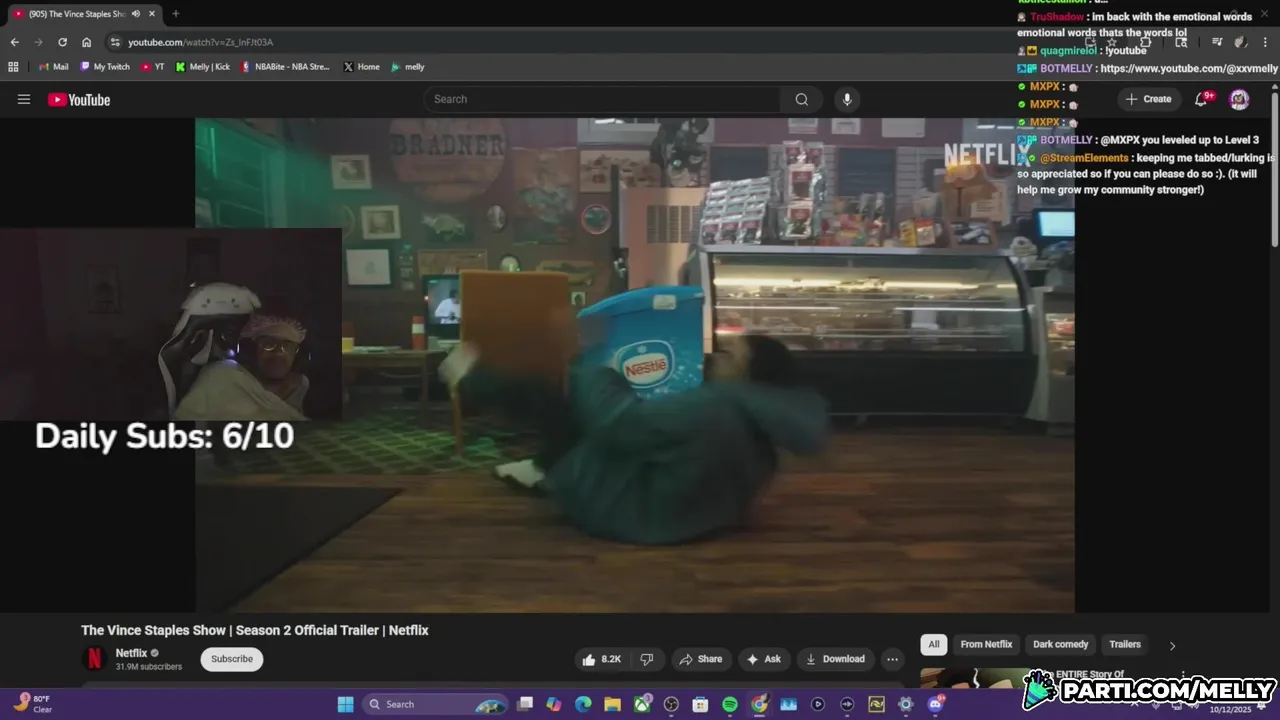The width and height of the screenshot is (1280, 720).
Task: Open the melly bookmark
Action: 408,67
